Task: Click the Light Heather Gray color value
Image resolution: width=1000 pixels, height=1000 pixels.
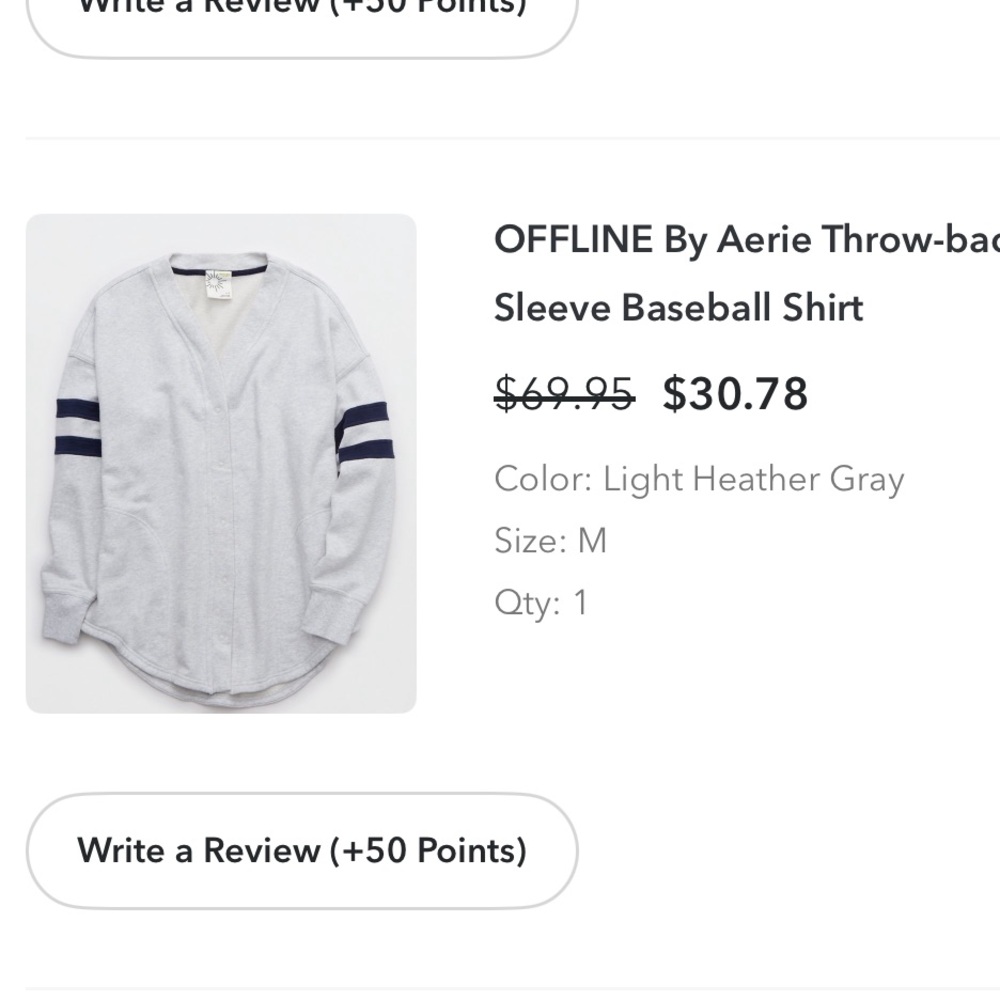Action: (753, 479)
